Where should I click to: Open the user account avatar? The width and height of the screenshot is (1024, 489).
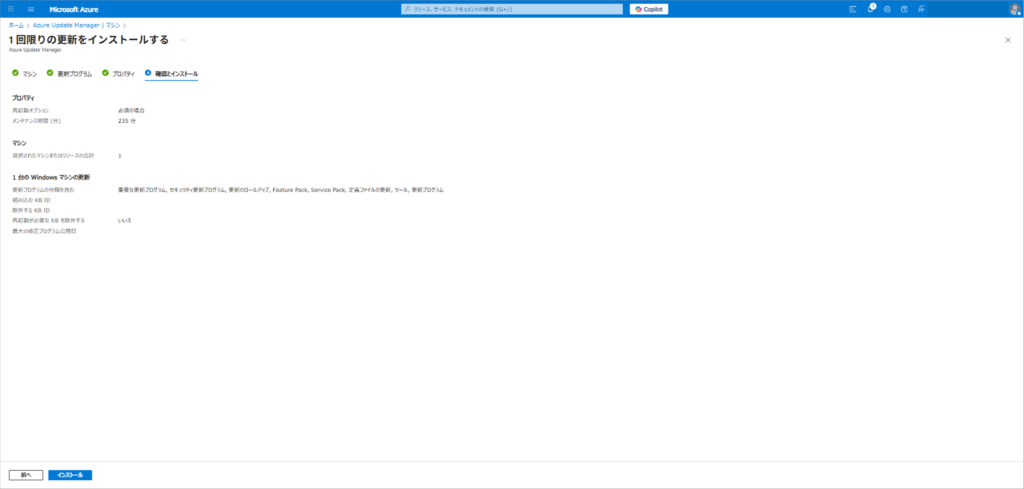click(x=1014, y=9)
